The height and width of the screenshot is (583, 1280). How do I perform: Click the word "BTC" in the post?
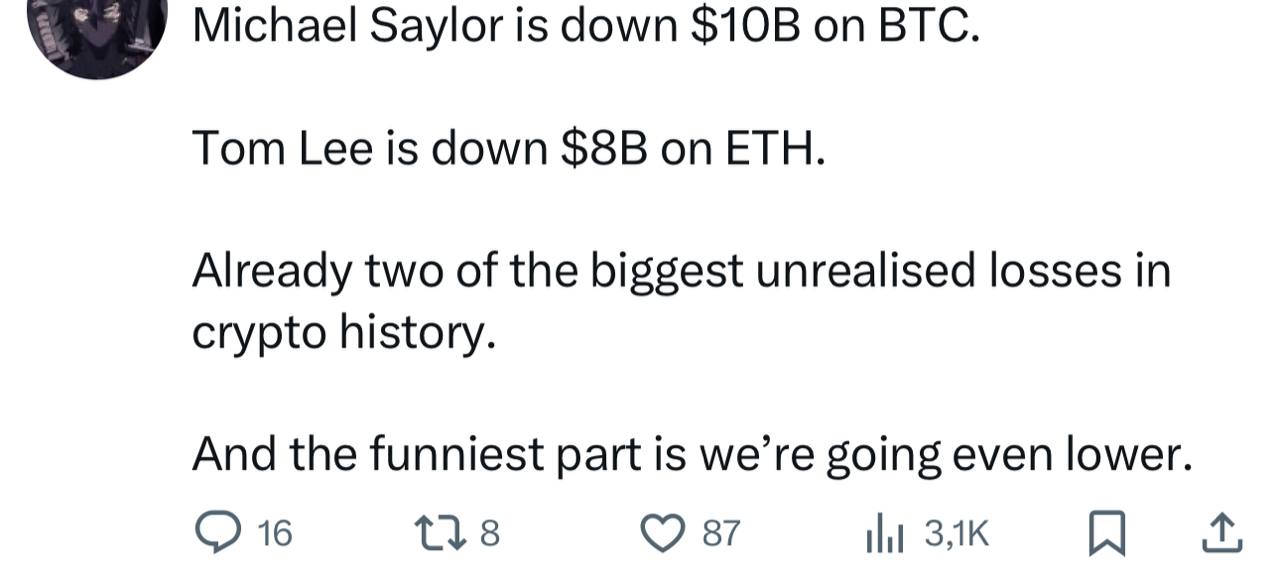click(924, 27)
